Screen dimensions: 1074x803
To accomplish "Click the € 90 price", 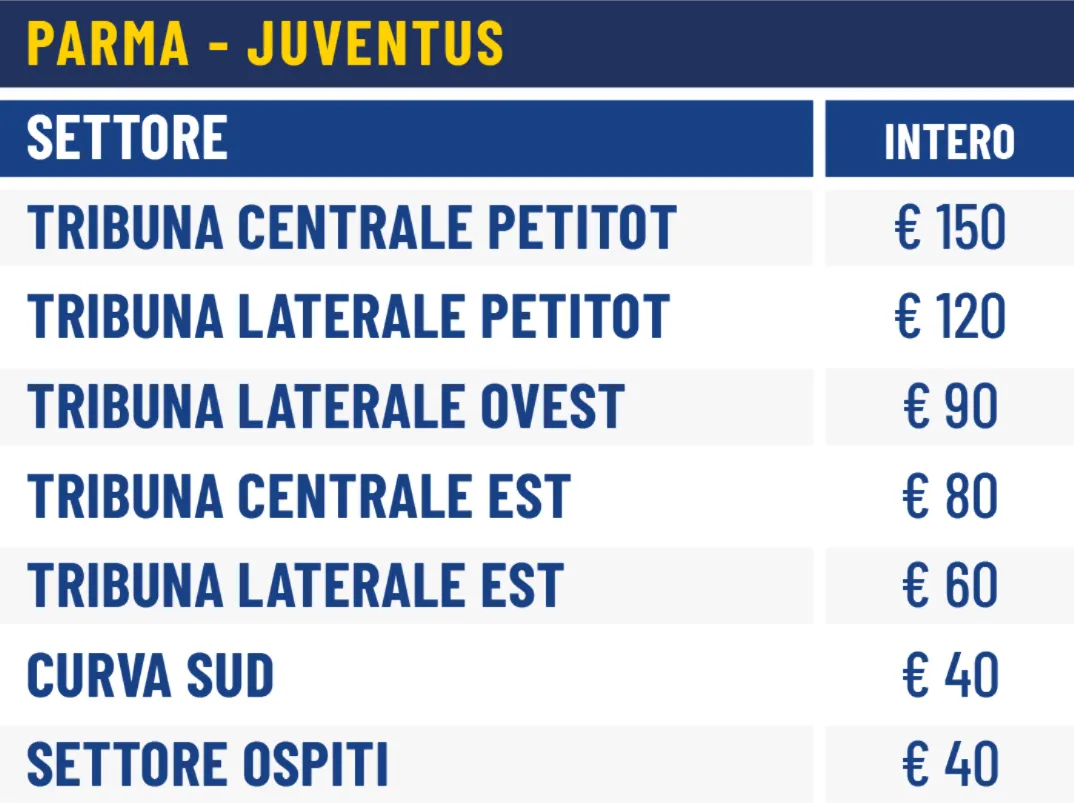I will coord(949,407).
